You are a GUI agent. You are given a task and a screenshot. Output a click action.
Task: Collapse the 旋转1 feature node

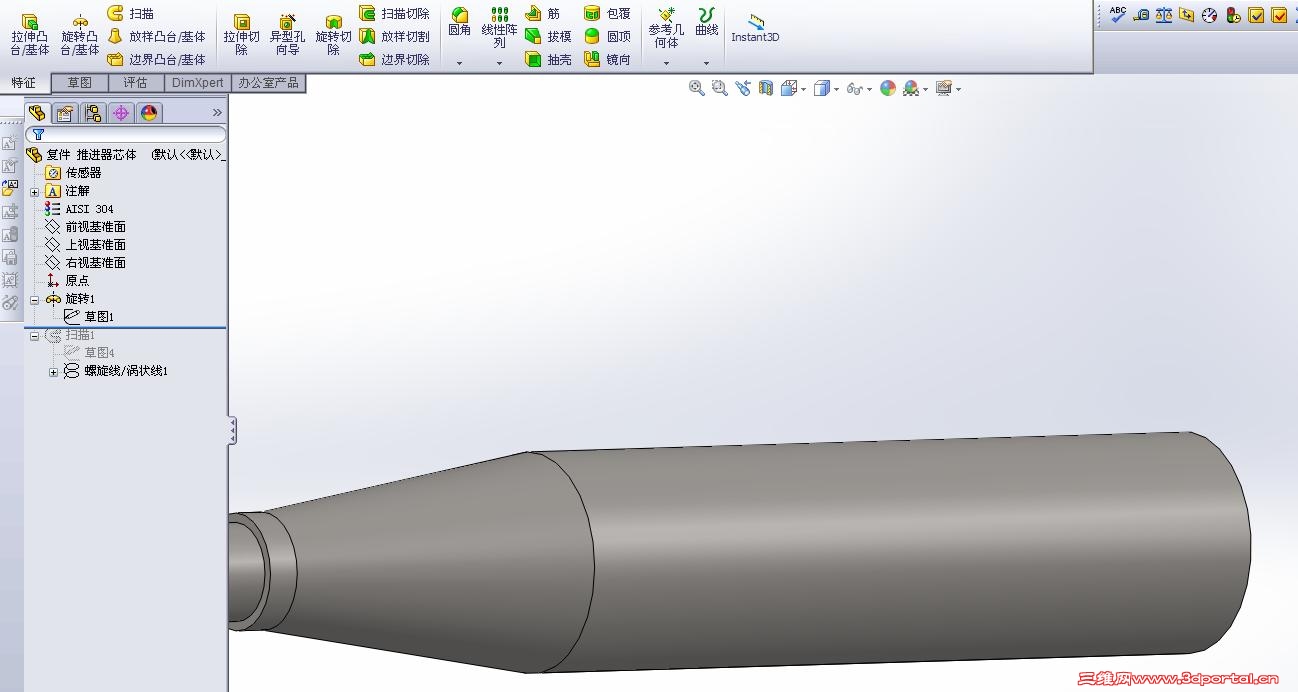[x=34, y=299]
